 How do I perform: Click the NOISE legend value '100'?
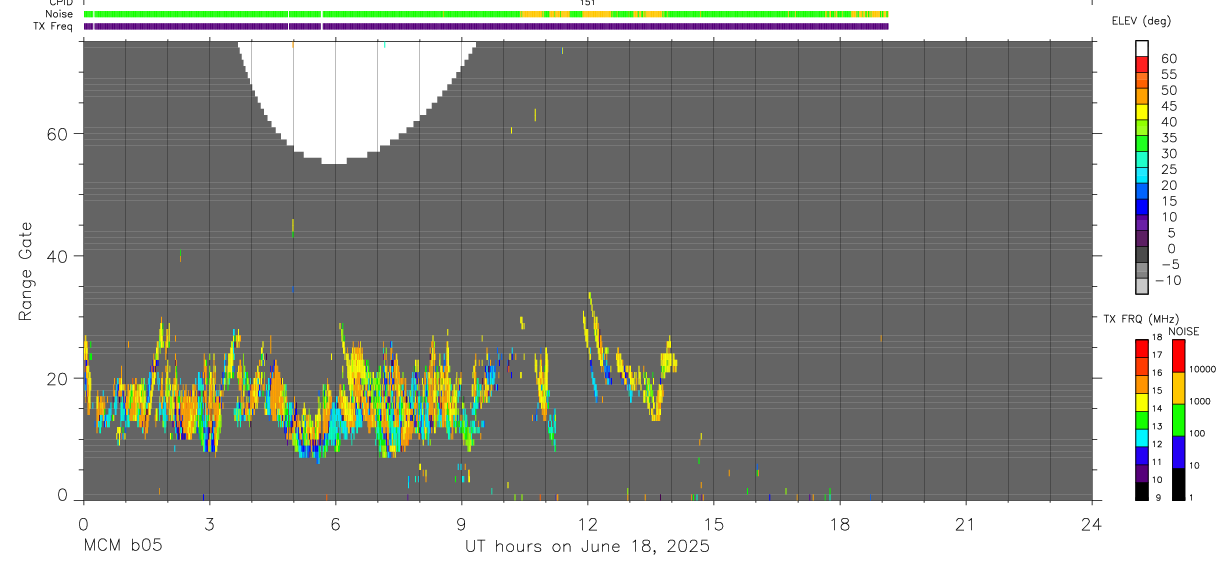pos(1196,433)
